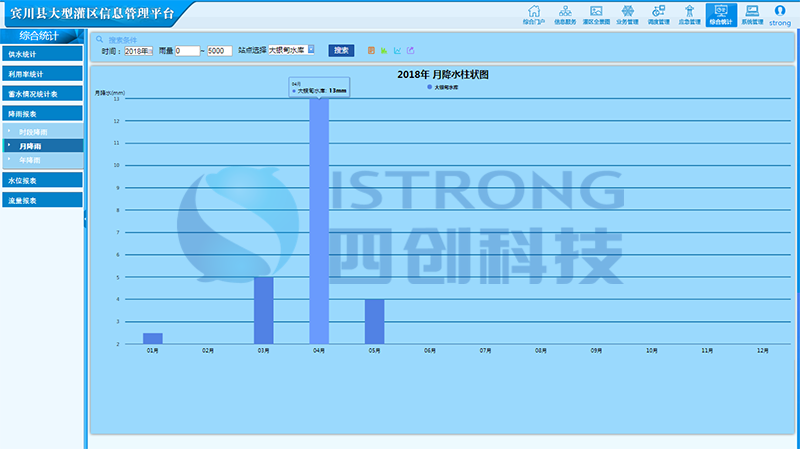Select the 月降雨 submenu item
The image size is (800, 449).
(x=43, y=146)
